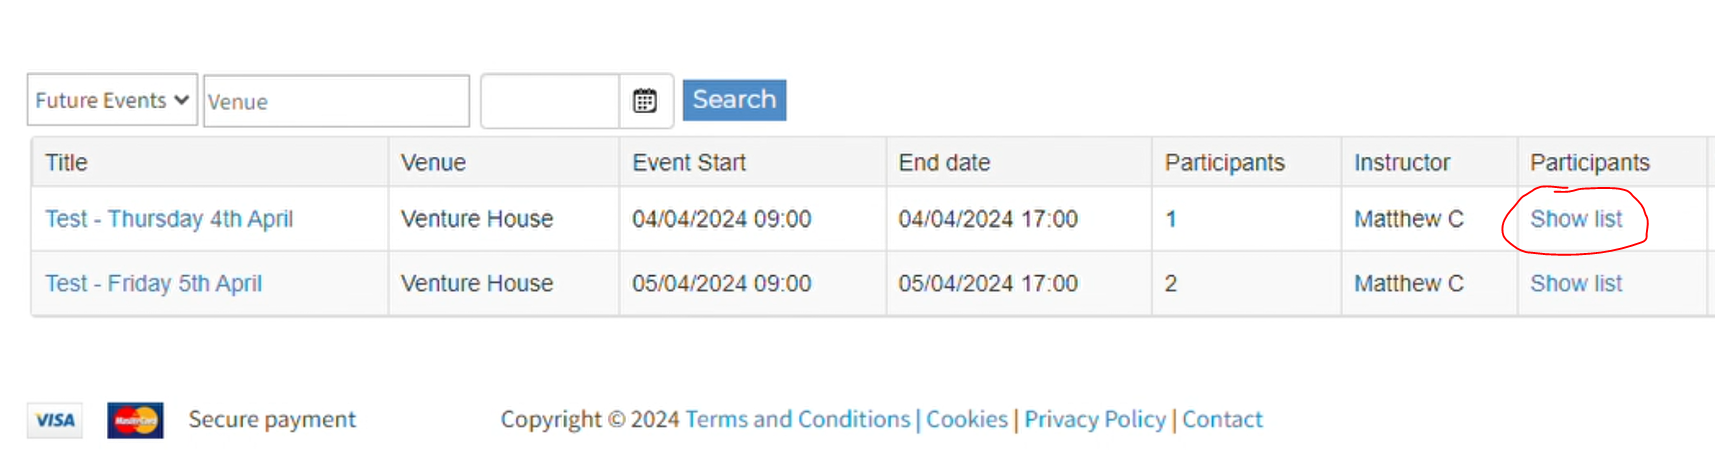The image size is (1715, 461).
Task: Click the Venue filter input field
Action: tap(336, 102)
